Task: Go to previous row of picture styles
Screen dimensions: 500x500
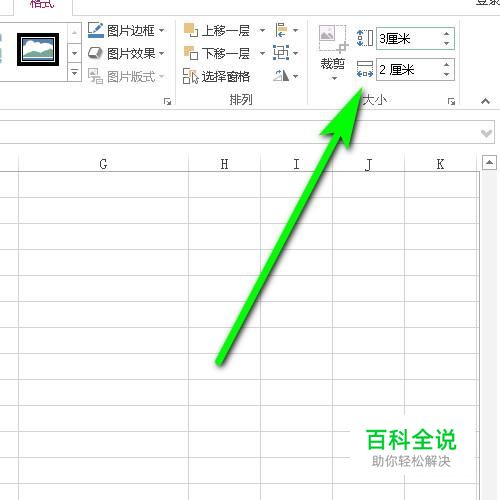Action: (x=74, y=33)
